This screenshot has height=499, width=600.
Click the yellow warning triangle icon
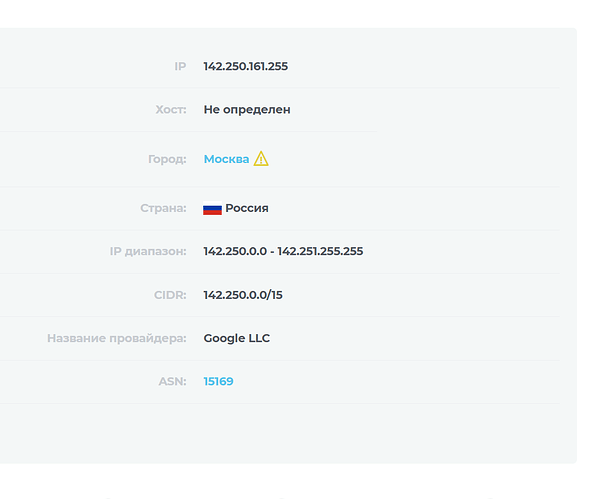[x=261, y=158]
